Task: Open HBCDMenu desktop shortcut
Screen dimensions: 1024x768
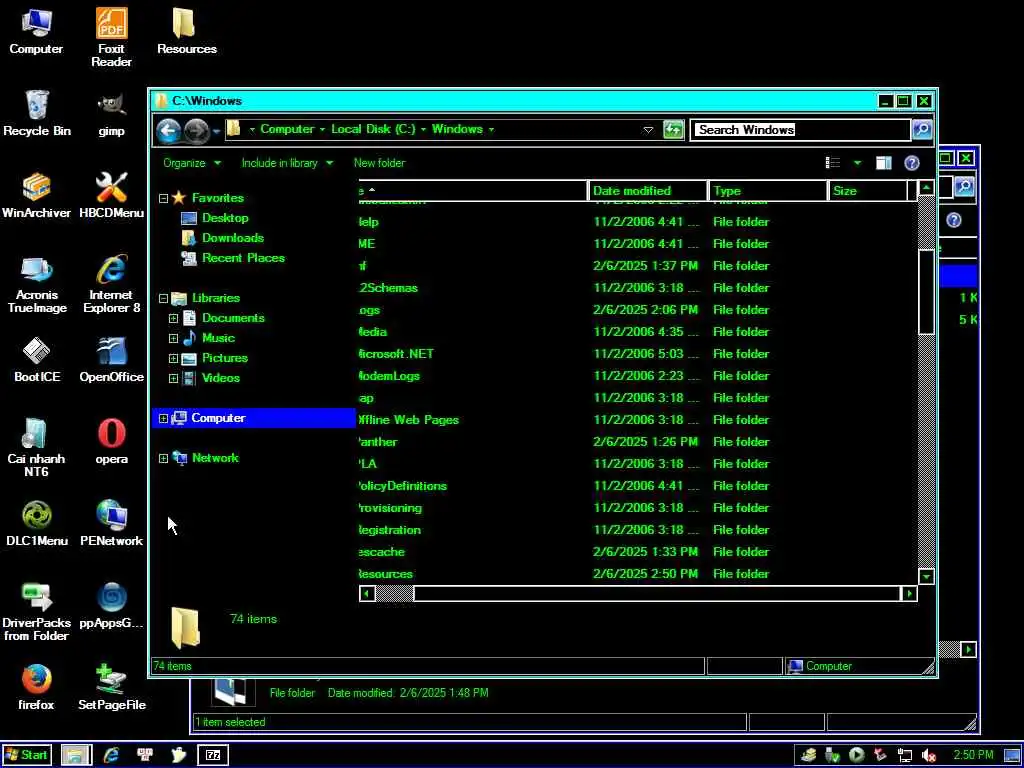Action: click(x=111, y=196)
